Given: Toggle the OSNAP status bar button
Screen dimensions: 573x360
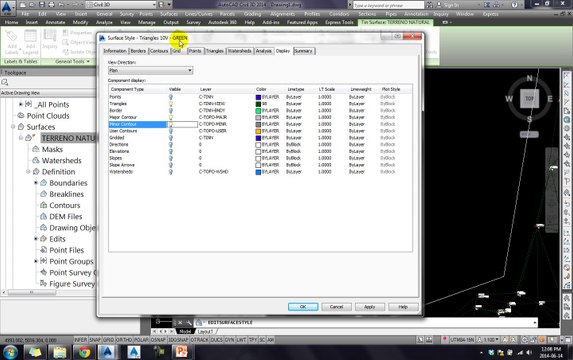Looking at the screenshot, I should (x=158, y=340).
